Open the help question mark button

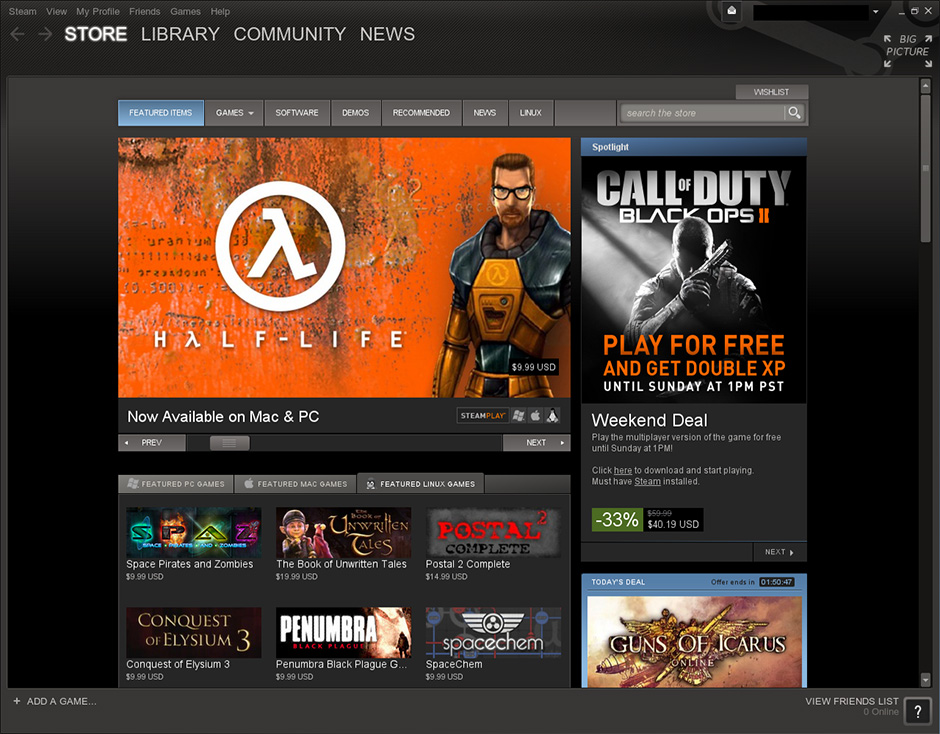pyautogui.click(x=917, y=711)
